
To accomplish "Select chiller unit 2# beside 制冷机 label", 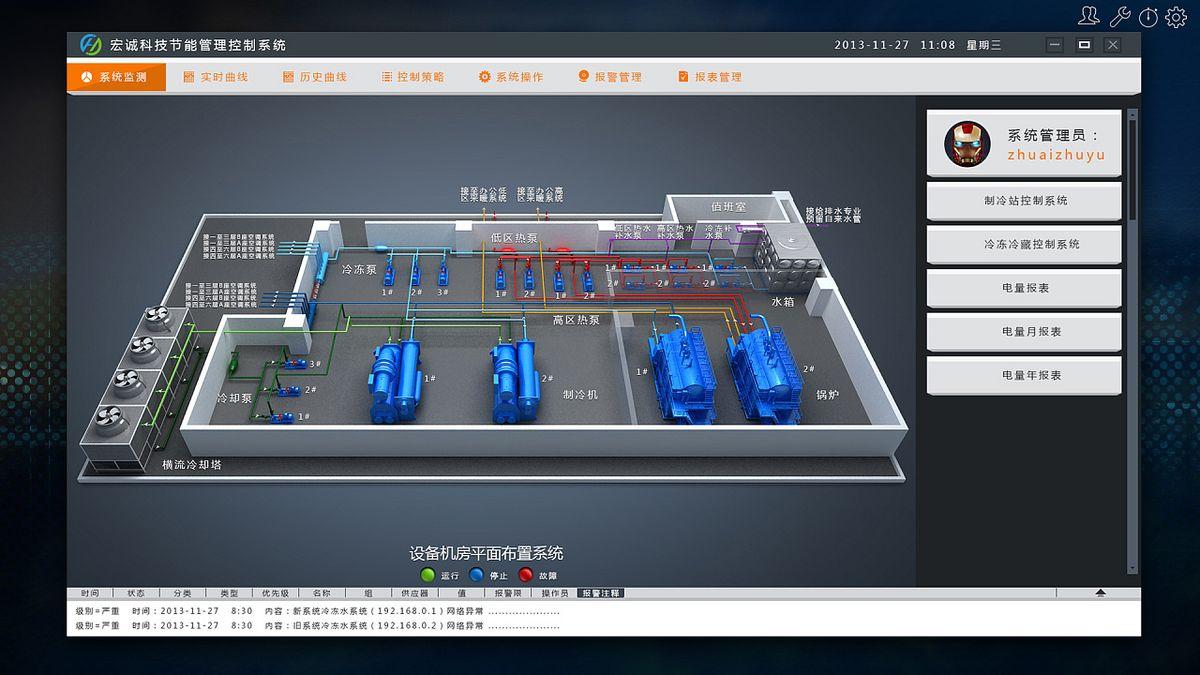I will coord(515,381).
